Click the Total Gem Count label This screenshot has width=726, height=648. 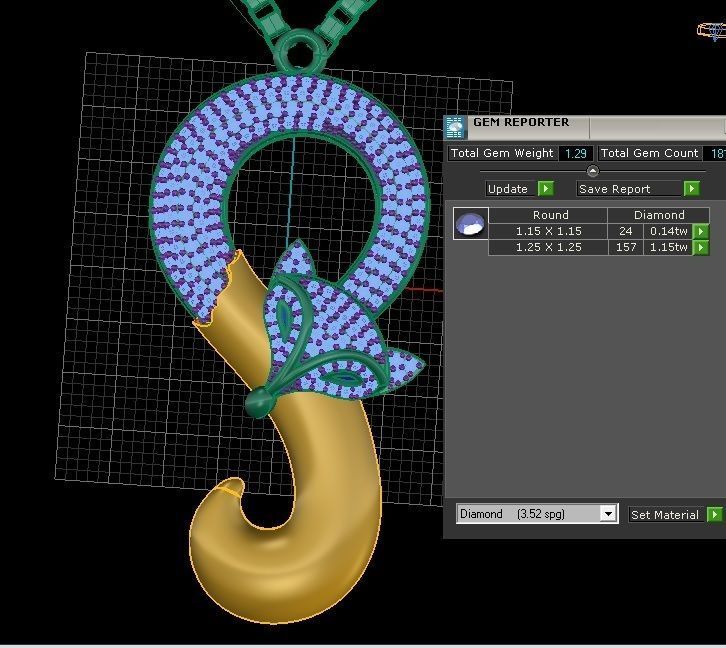pyautogui.click(x=649, y=153)
